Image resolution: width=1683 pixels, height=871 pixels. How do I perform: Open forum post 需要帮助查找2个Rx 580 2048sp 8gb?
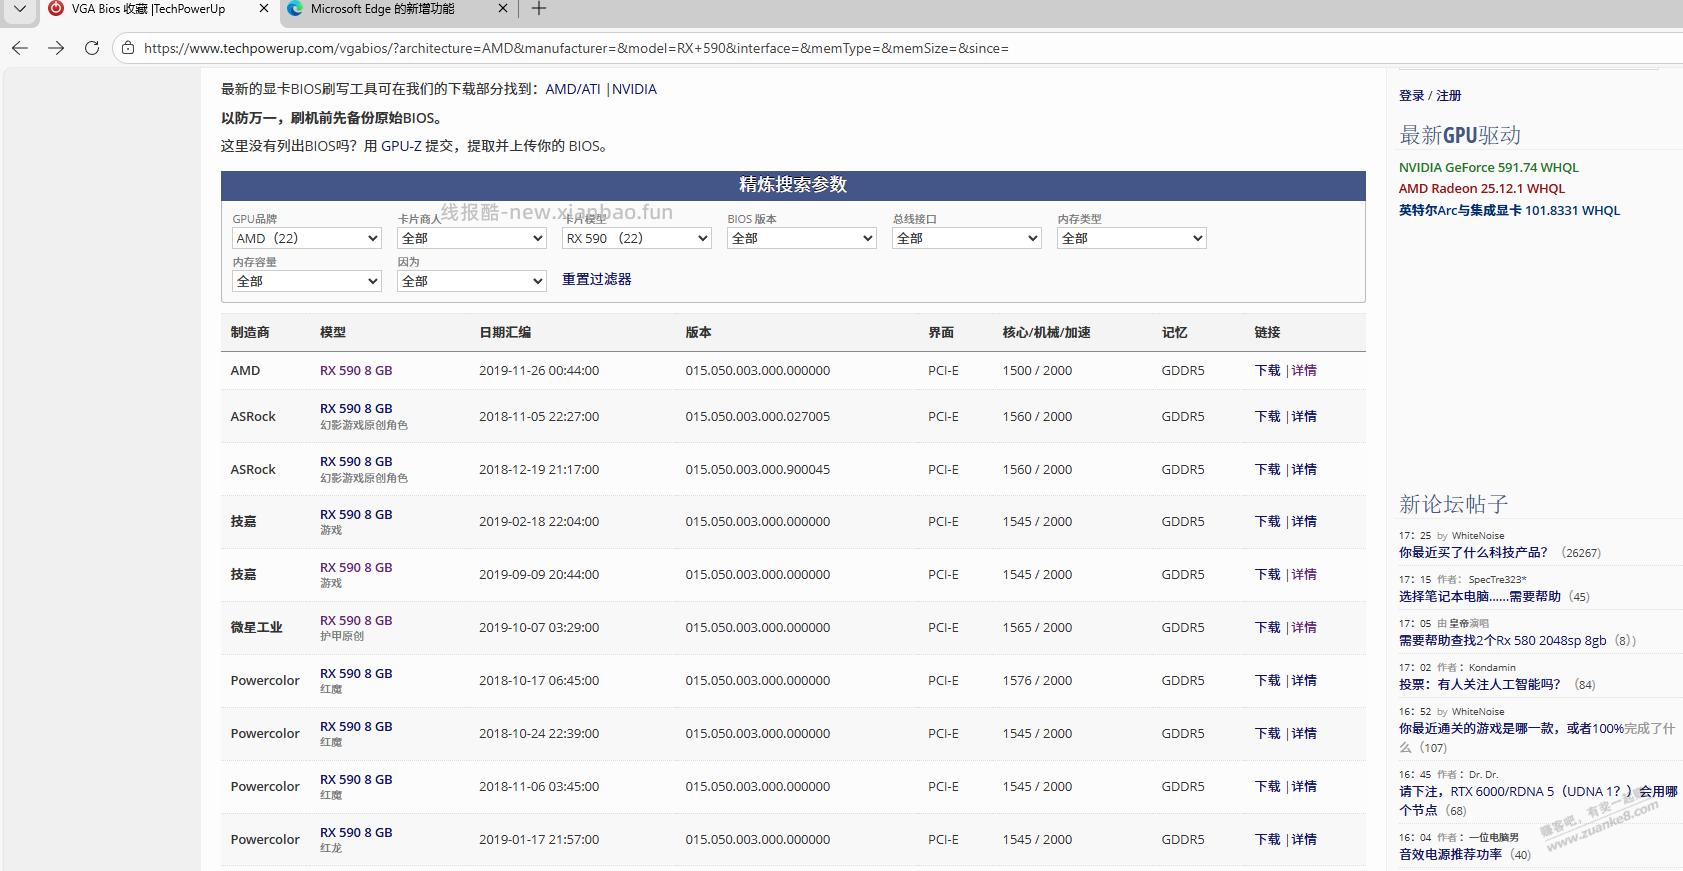pyautogui.click(x=1503, y=640)
